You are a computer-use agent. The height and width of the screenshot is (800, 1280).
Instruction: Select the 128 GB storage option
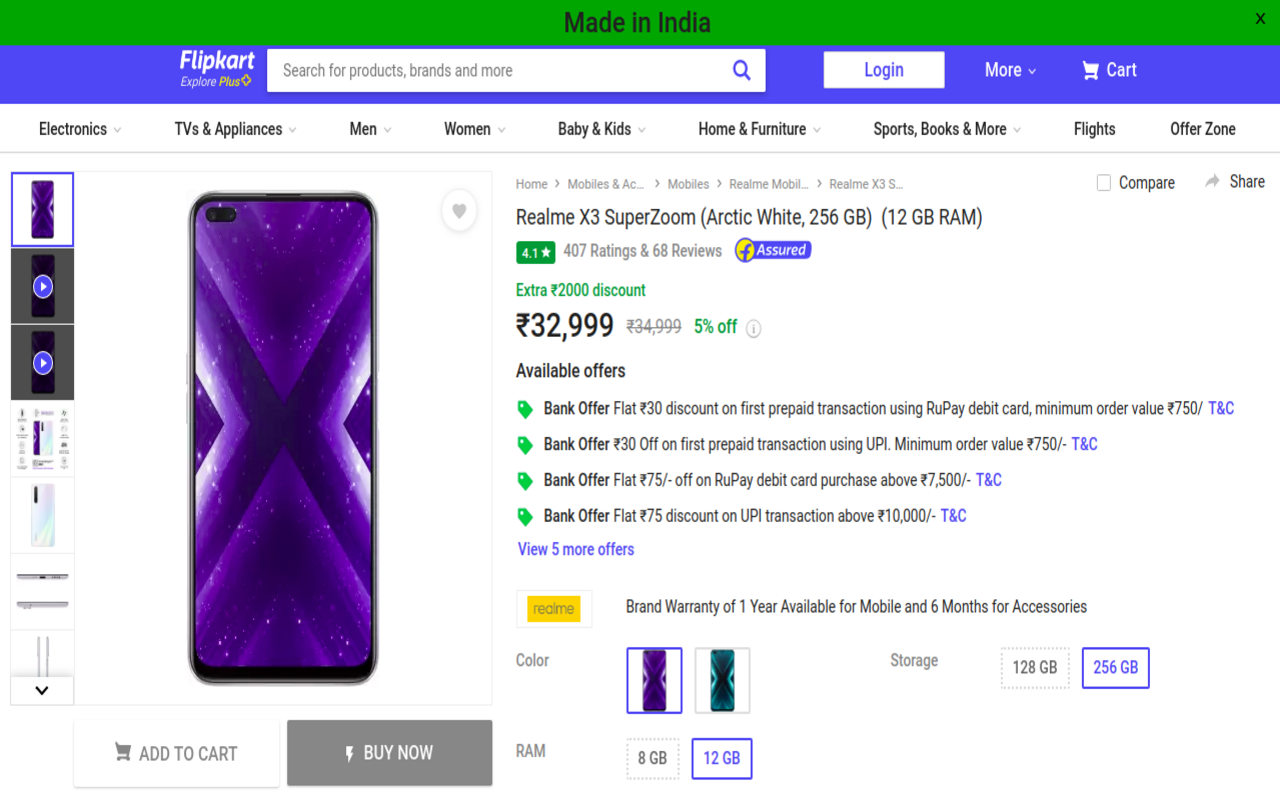pos(1035,667)
